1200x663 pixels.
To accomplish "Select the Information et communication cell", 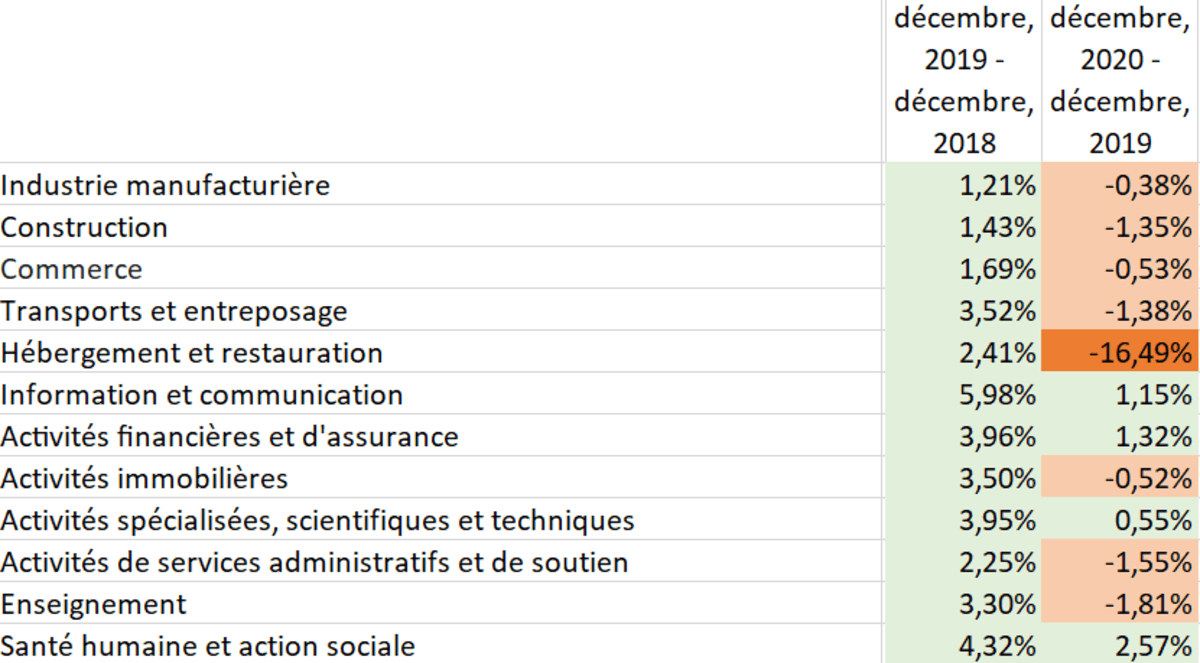I will click(x=202, y=395).
